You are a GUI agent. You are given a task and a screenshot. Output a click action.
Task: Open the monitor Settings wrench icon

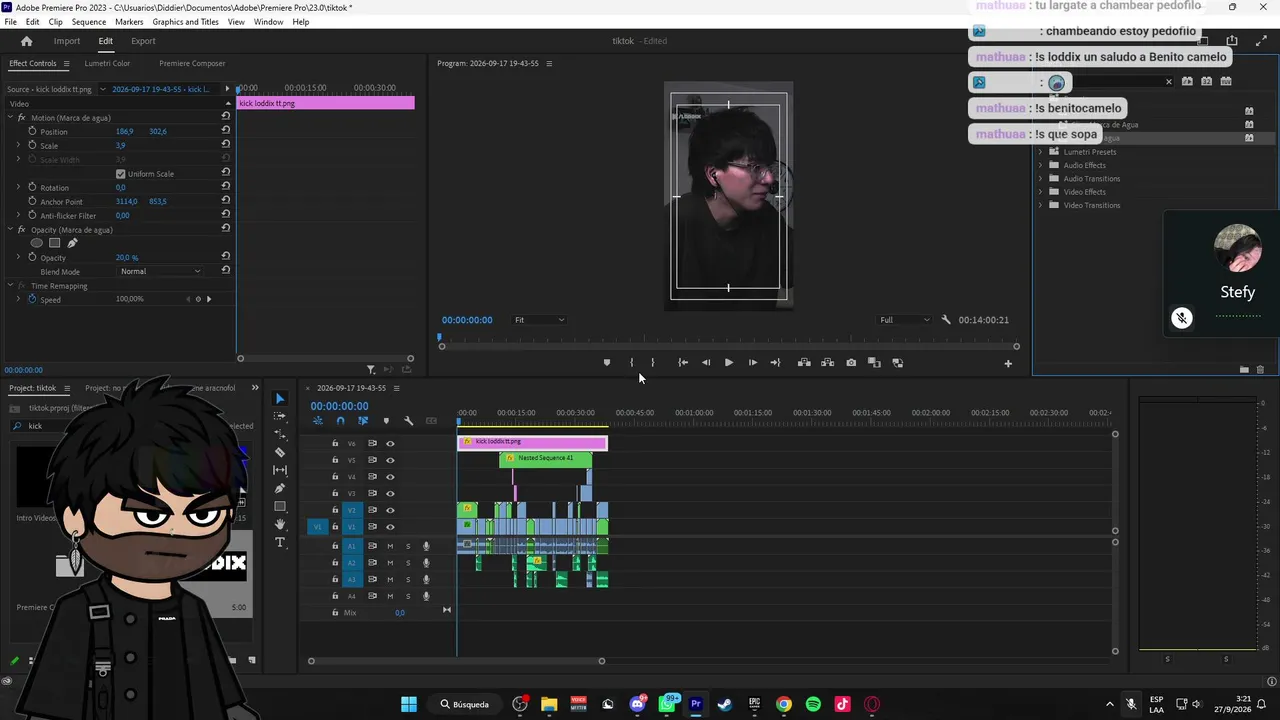(946, 320)
